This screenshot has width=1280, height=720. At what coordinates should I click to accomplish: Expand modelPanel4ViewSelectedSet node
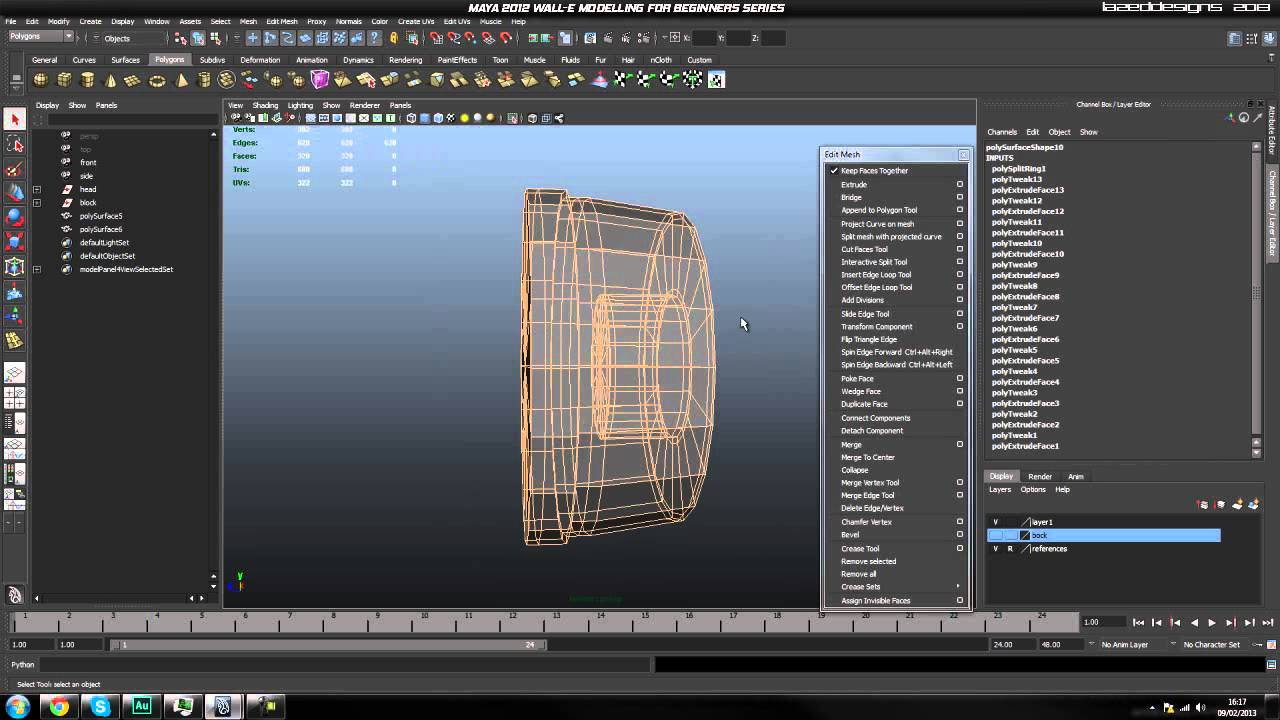pyautogui.click(x=37, y=270)
